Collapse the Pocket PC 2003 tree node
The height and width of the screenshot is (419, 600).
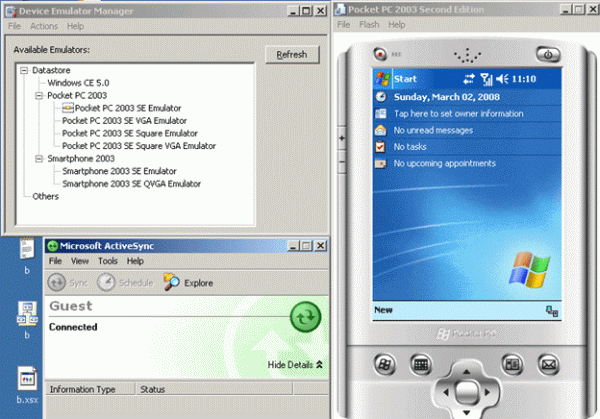[x=39, y=96]
